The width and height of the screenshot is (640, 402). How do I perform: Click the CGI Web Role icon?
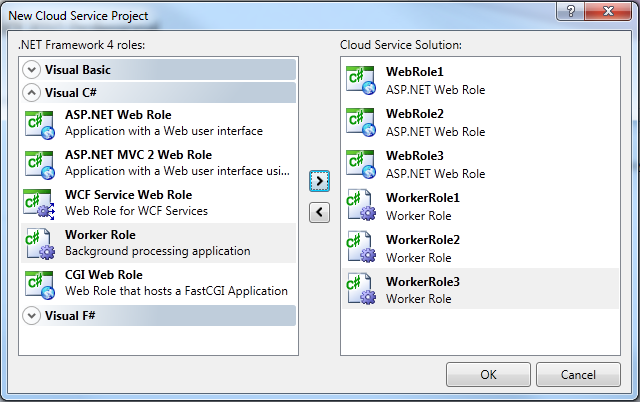[x=39, y=282]
